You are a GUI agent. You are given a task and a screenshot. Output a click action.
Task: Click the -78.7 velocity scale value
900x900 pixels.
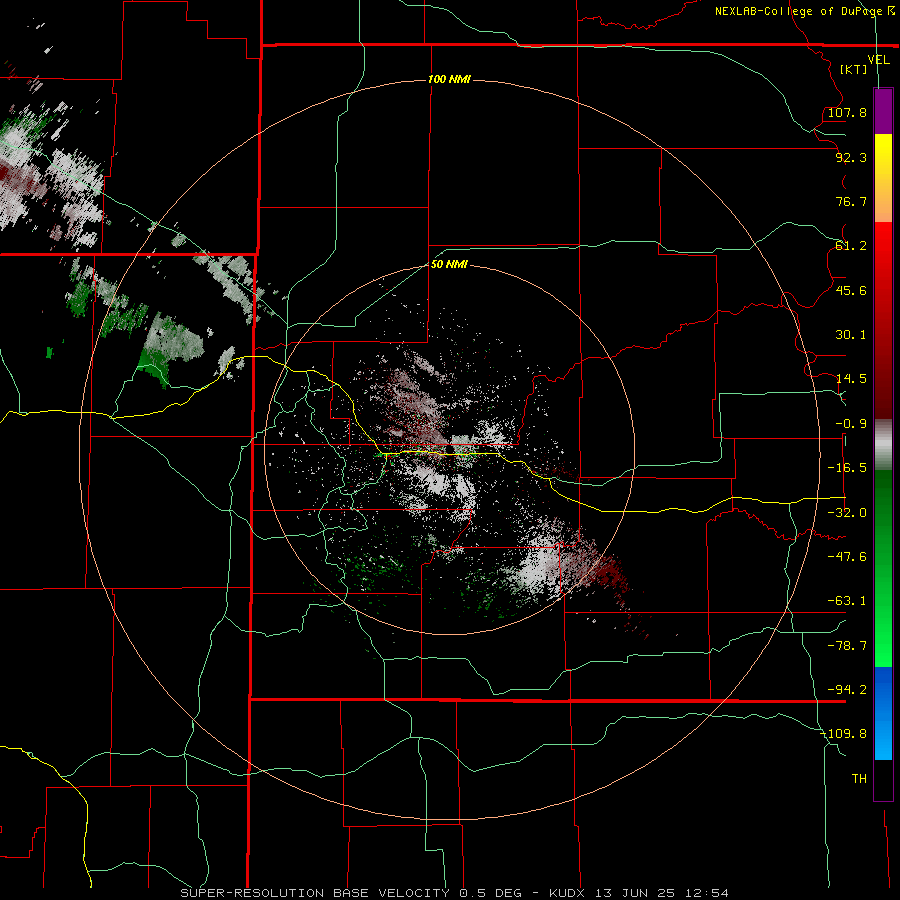[x=847, y=646]
